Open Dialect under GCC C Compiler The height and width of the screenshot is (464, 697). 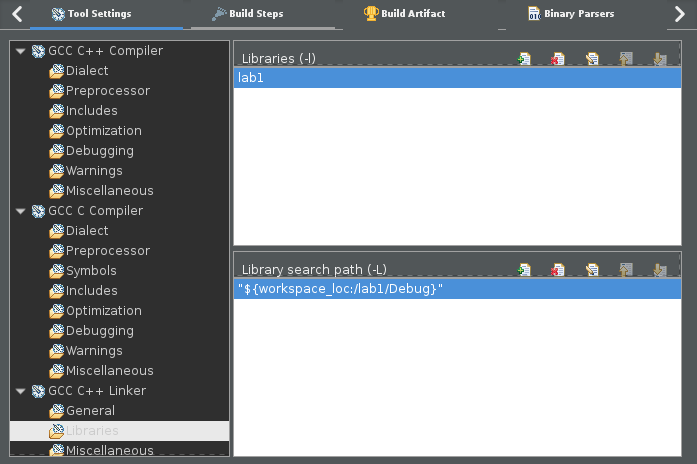[87, 231]
